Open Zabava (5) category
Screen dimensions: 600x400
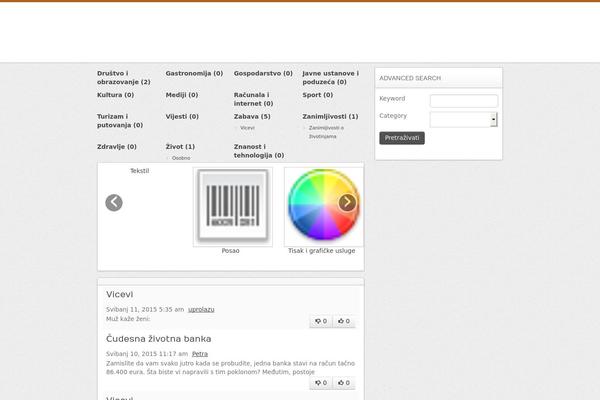pyautogui.click(x=252, y=116)
